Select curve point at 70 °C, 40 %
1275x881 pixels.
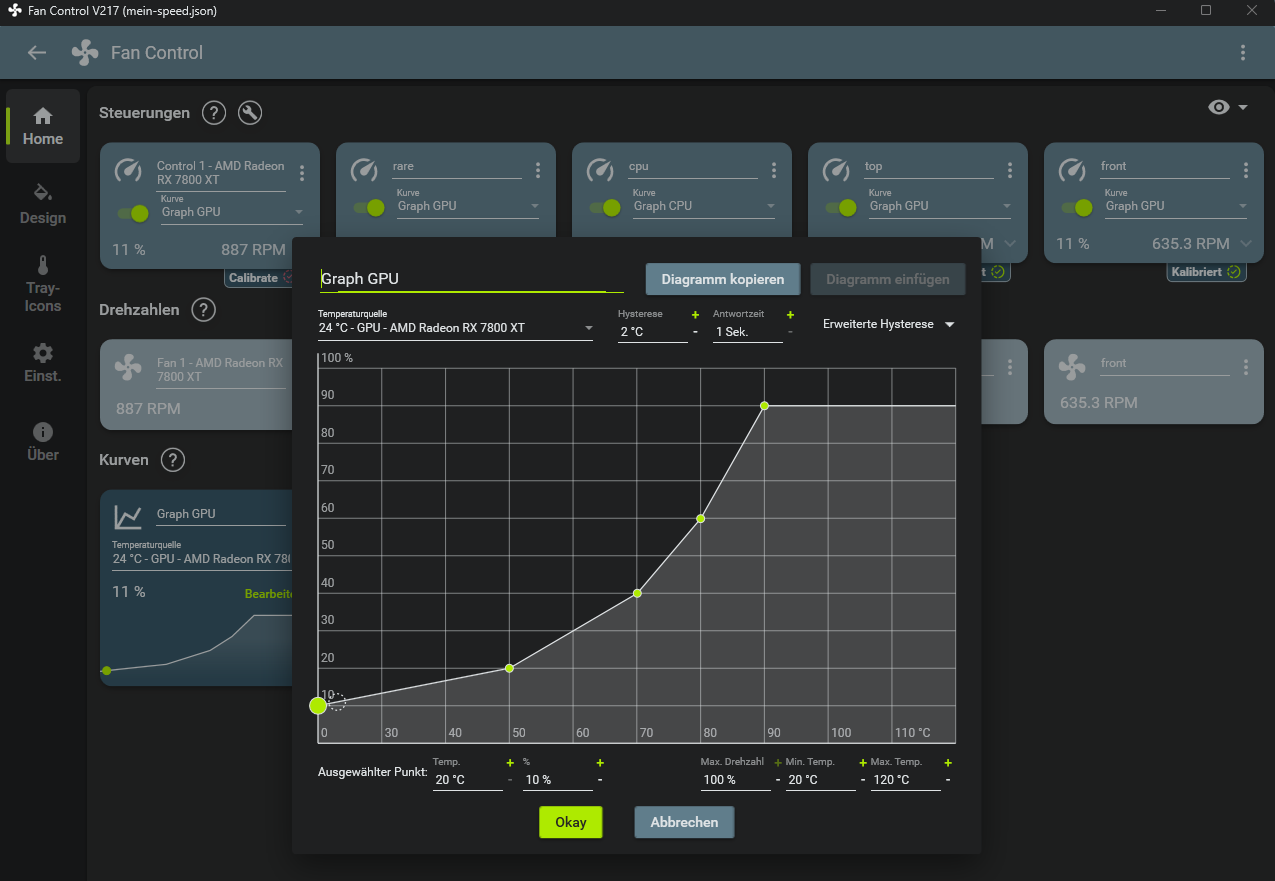coord(637,593)
